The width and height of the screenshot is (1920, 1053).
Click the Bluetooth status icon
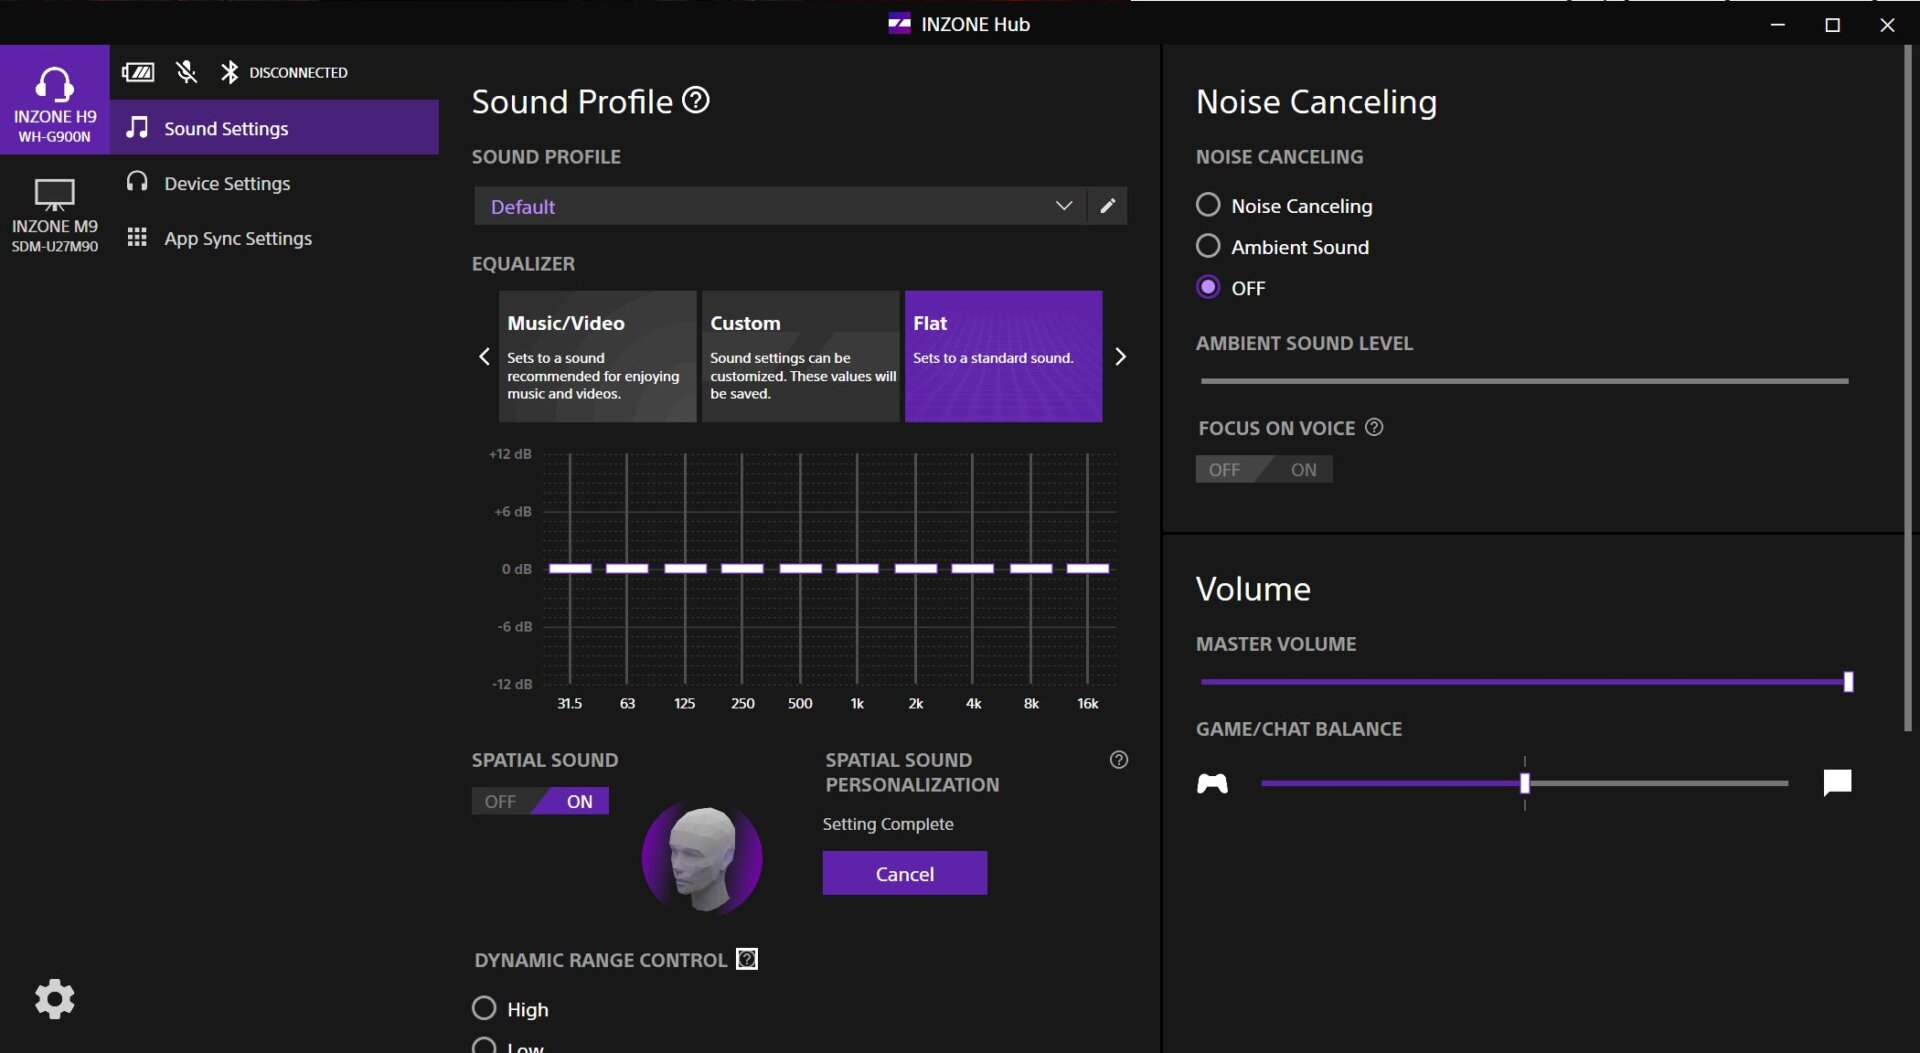pos(229,71)
